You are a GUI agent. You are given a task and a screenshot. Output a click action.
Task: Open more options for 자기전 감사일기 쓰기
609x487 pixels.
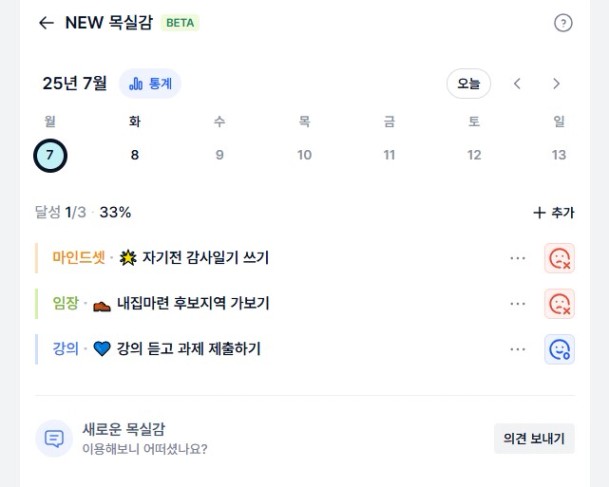(518, 258)
